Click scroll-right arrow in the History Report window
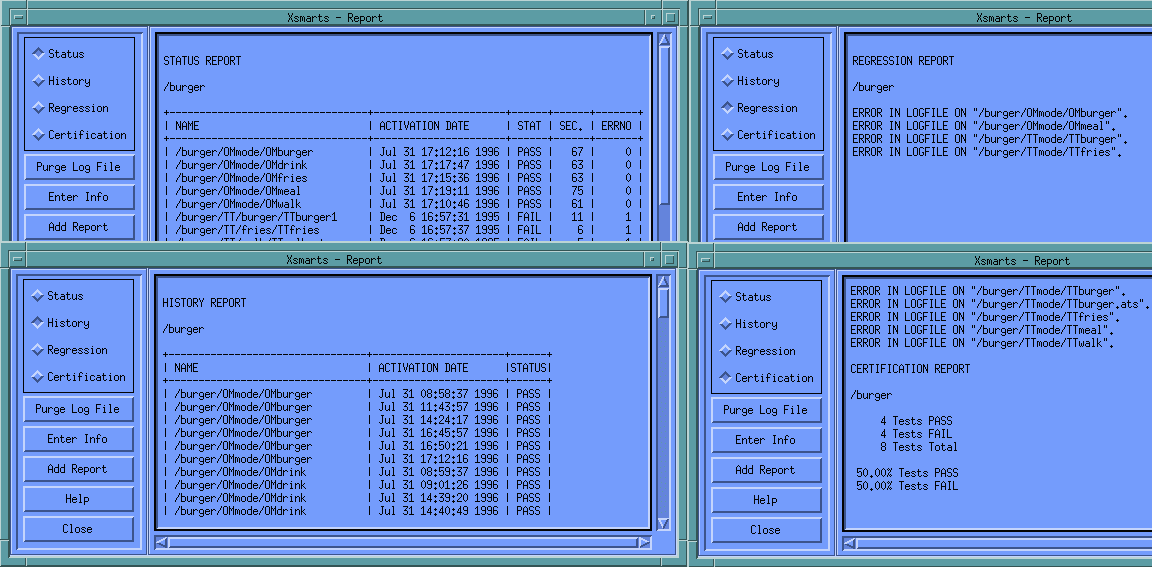Image resolution: width=1152 pixels, height=567 pixels. (645, 543)
